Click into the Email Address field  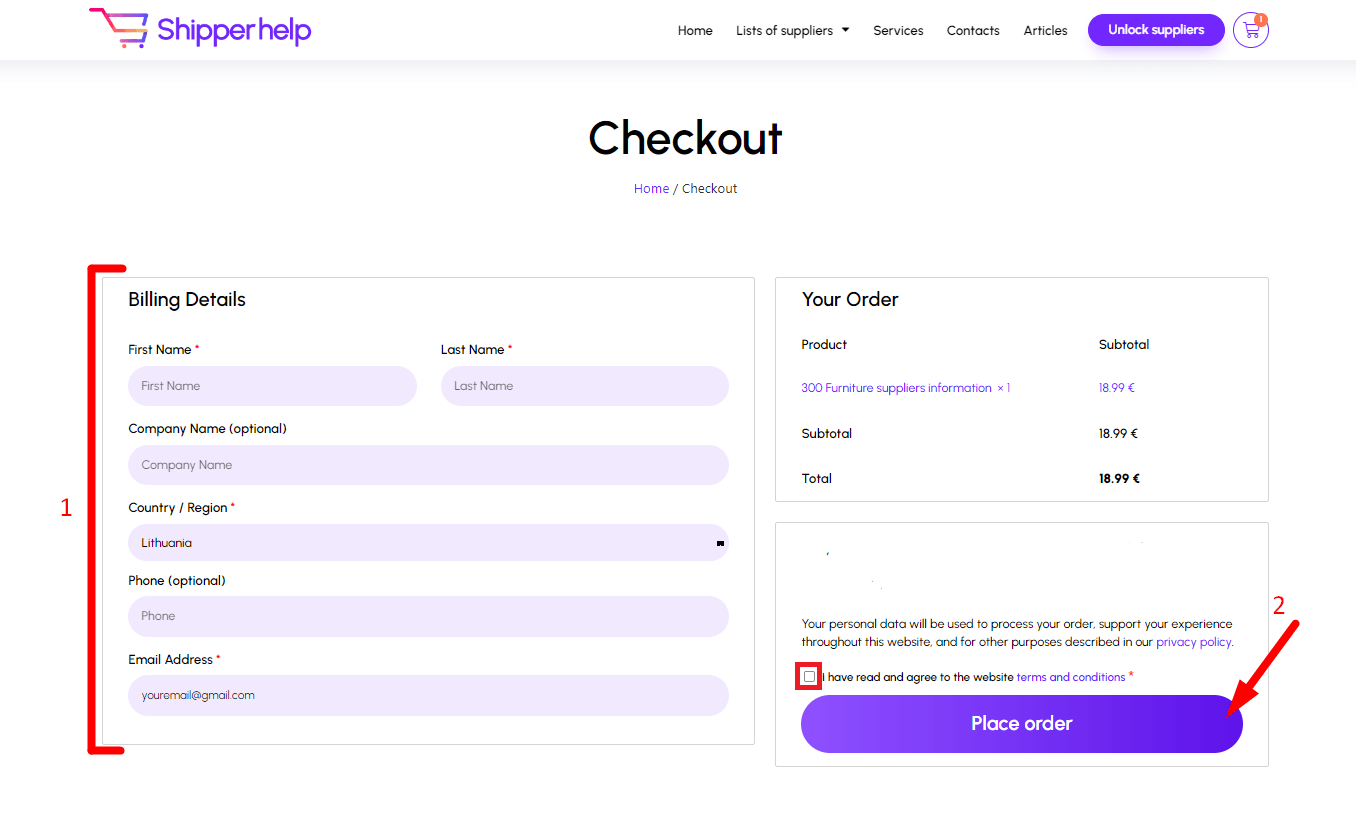pos(428,695)
